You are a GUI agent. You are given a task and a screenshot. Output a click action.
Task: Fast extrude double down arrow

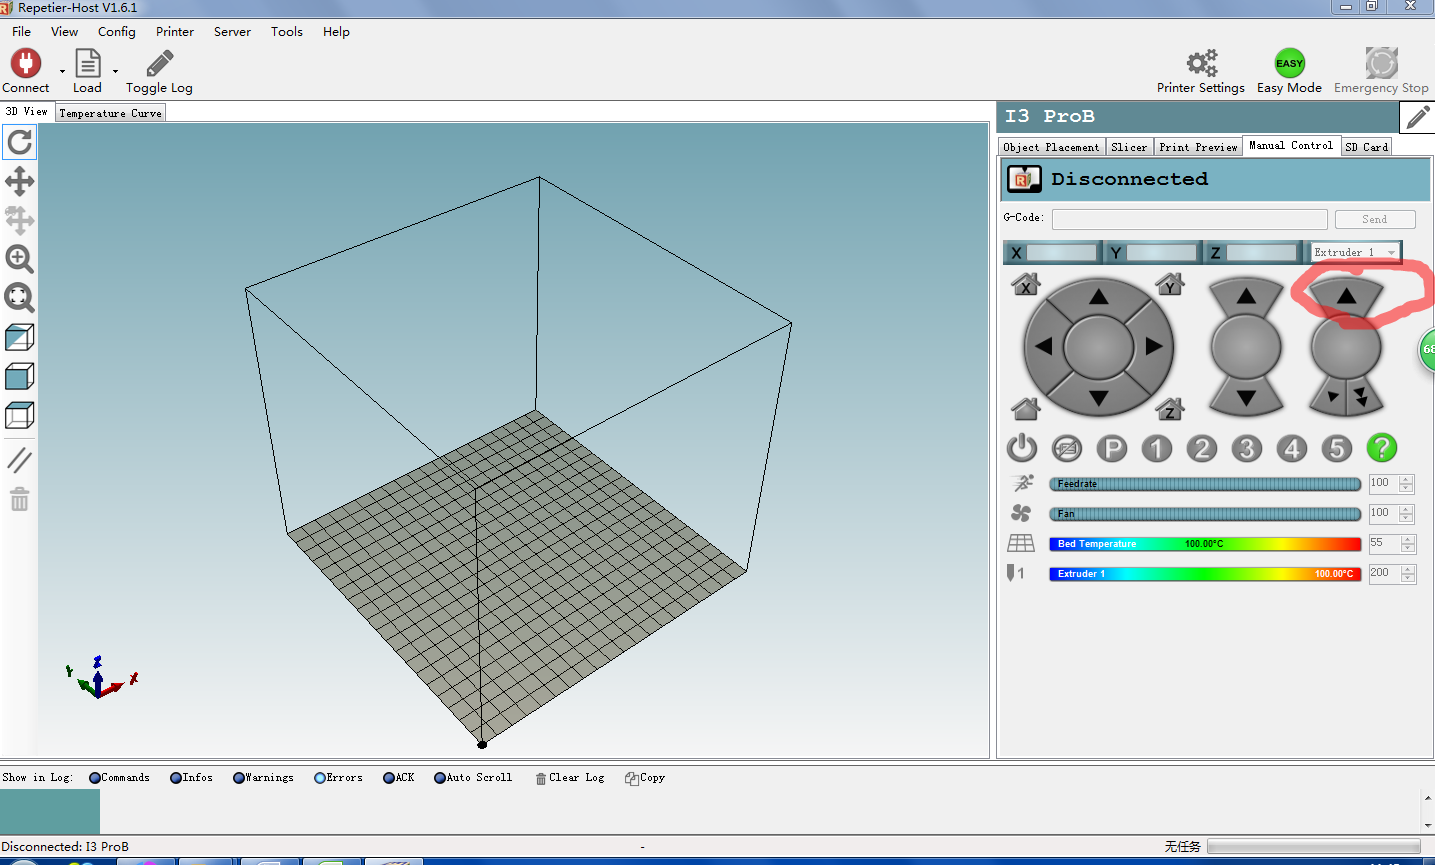(x=1363, y=397)
